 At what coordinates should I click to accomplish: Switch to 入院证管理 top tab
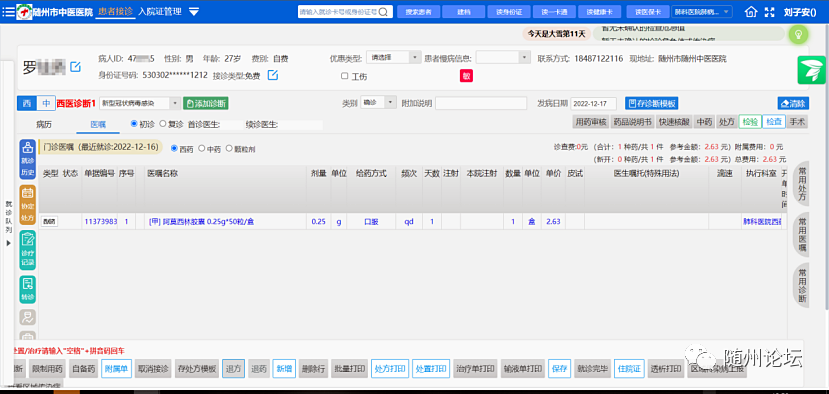160,11
